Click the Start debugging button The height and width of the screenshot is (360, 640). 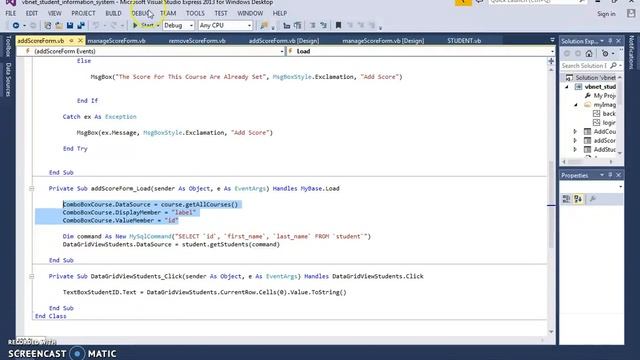click(143, 25)
